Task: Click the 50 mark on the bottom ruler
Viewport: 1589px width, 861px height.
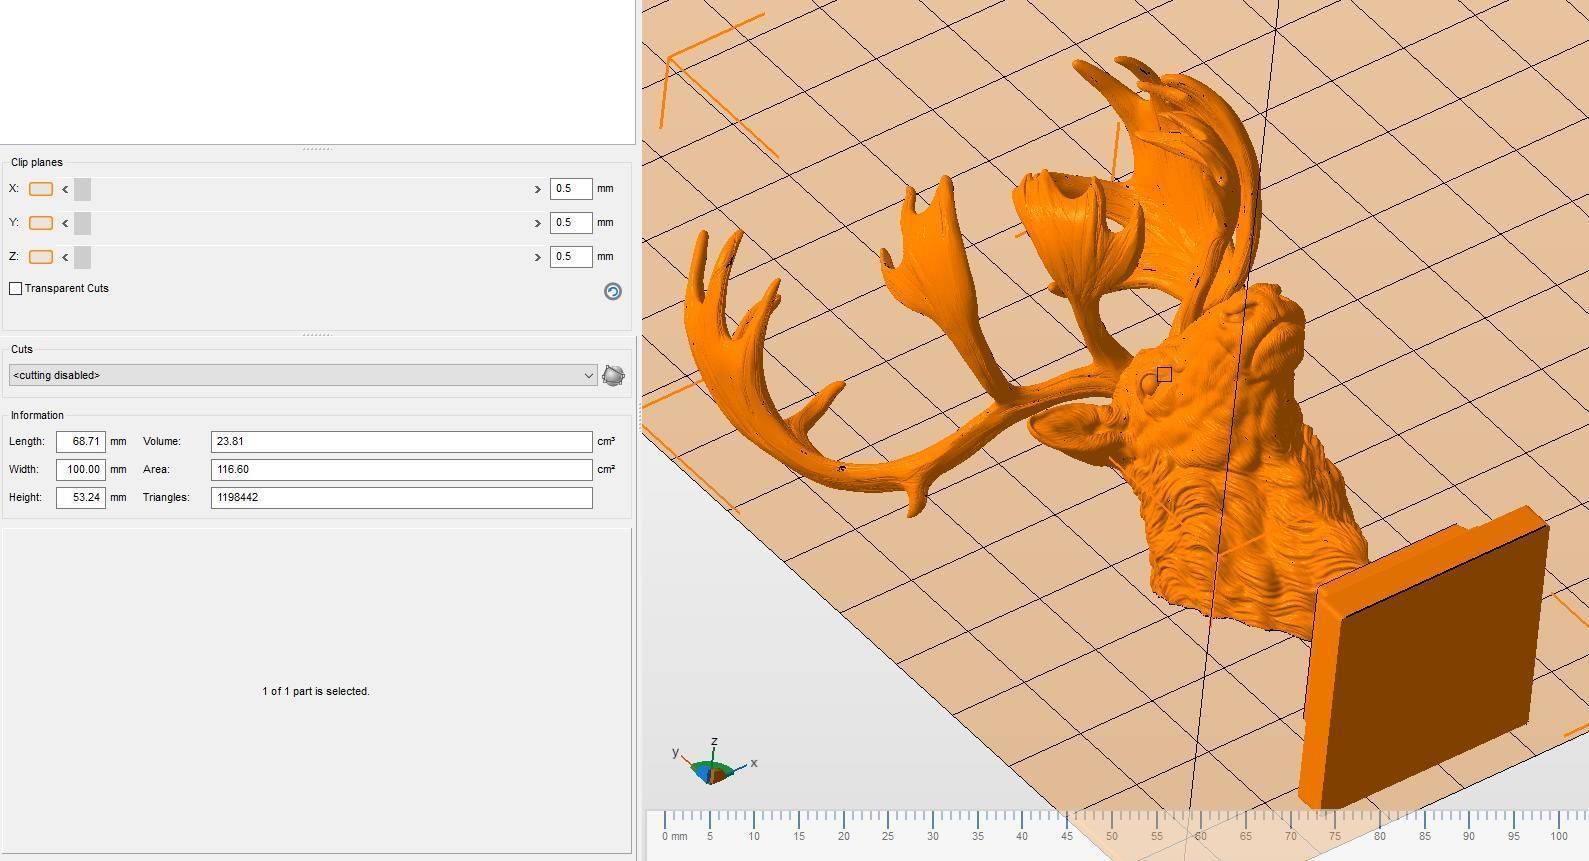Action: click(x=1111, y=836)
